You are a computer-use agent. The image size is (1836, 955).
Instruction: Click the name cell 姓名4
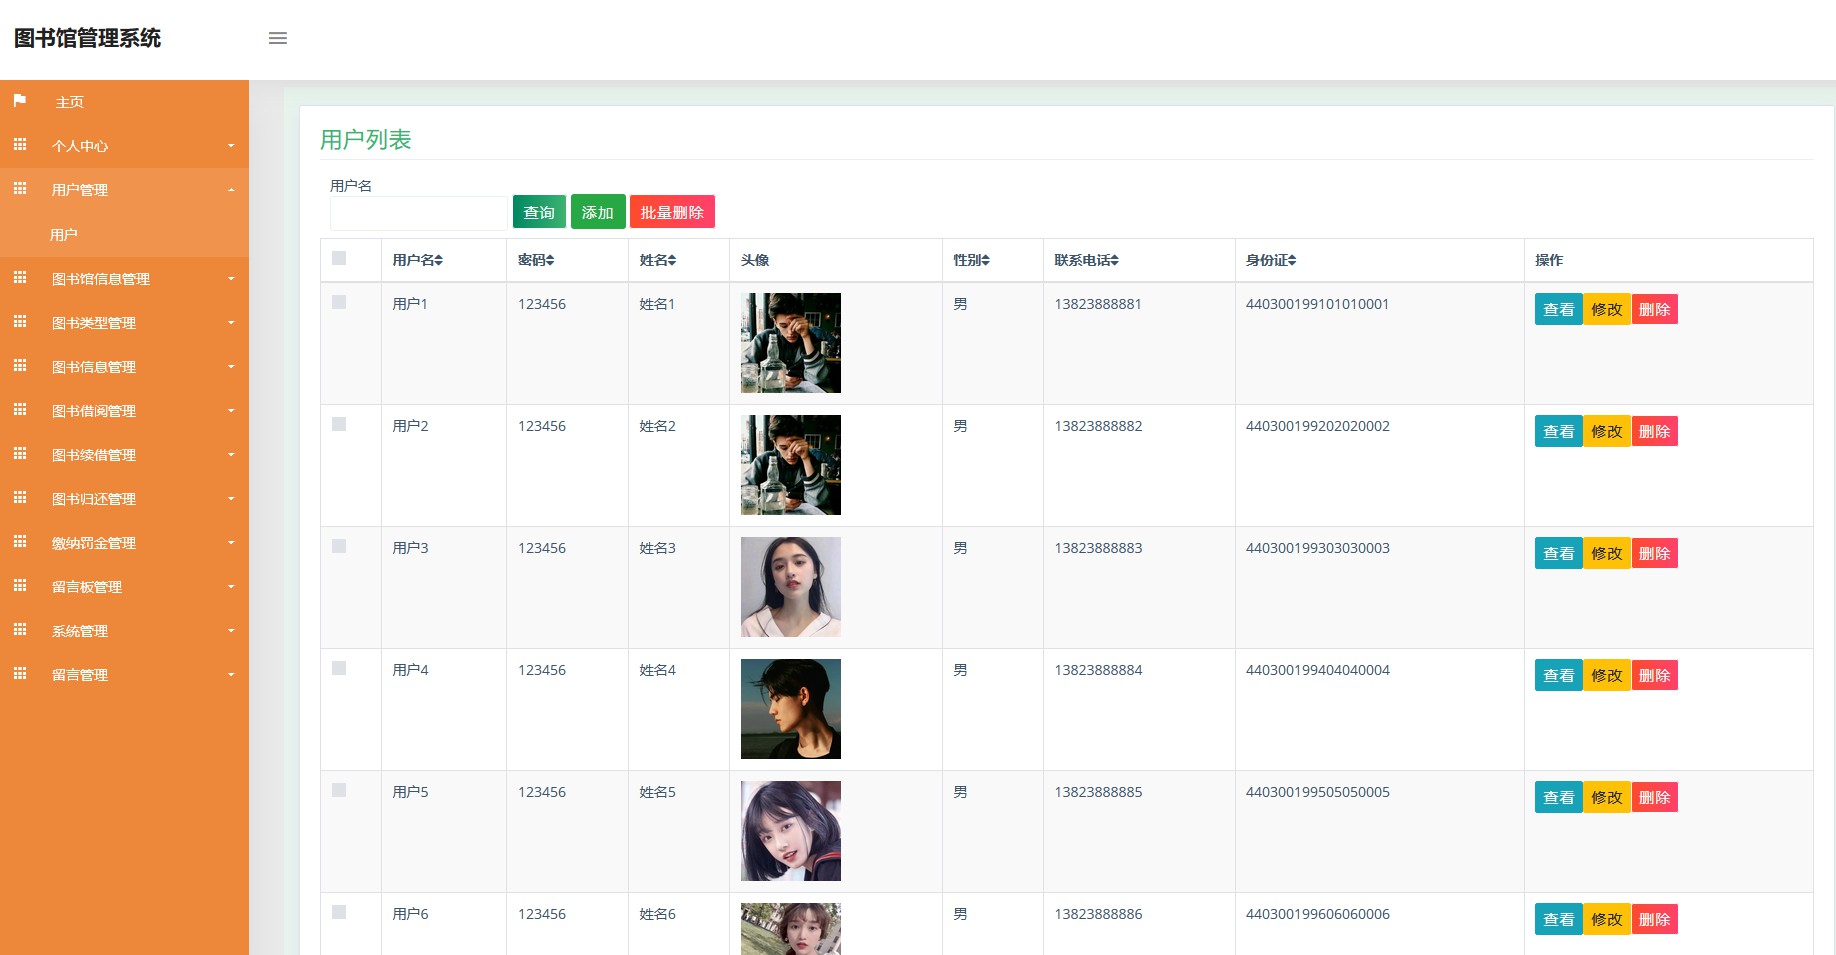point(657,670)
